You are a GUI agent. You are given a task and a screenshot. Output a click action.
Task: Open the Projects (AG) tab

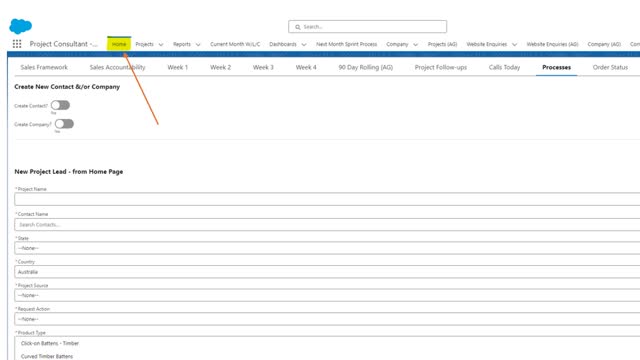click(442, 44)
